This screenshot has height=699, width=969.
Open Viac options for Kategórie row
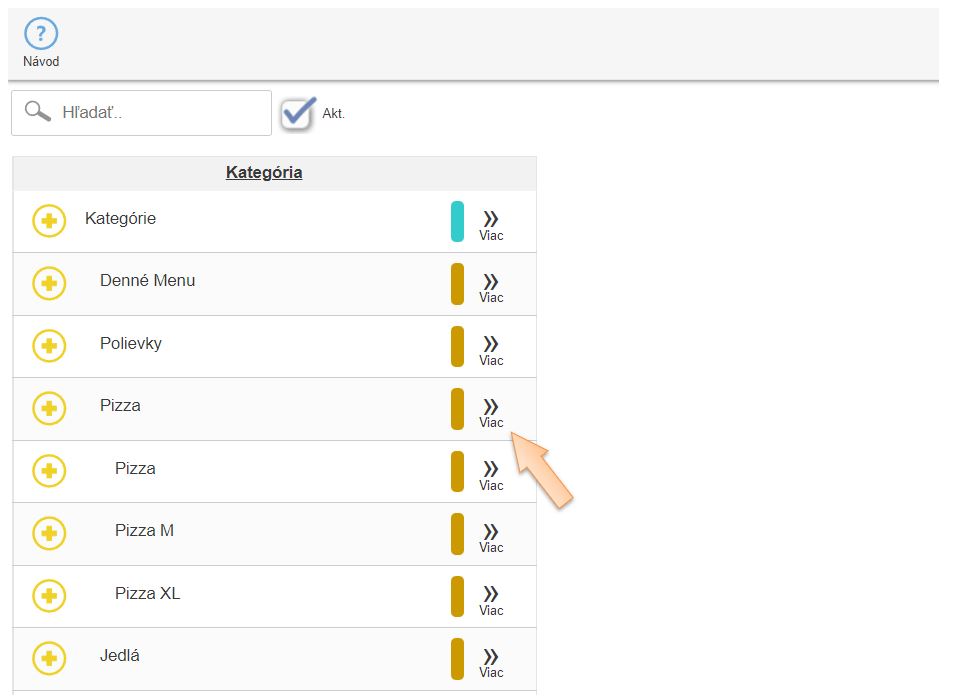tap(491, 226)
